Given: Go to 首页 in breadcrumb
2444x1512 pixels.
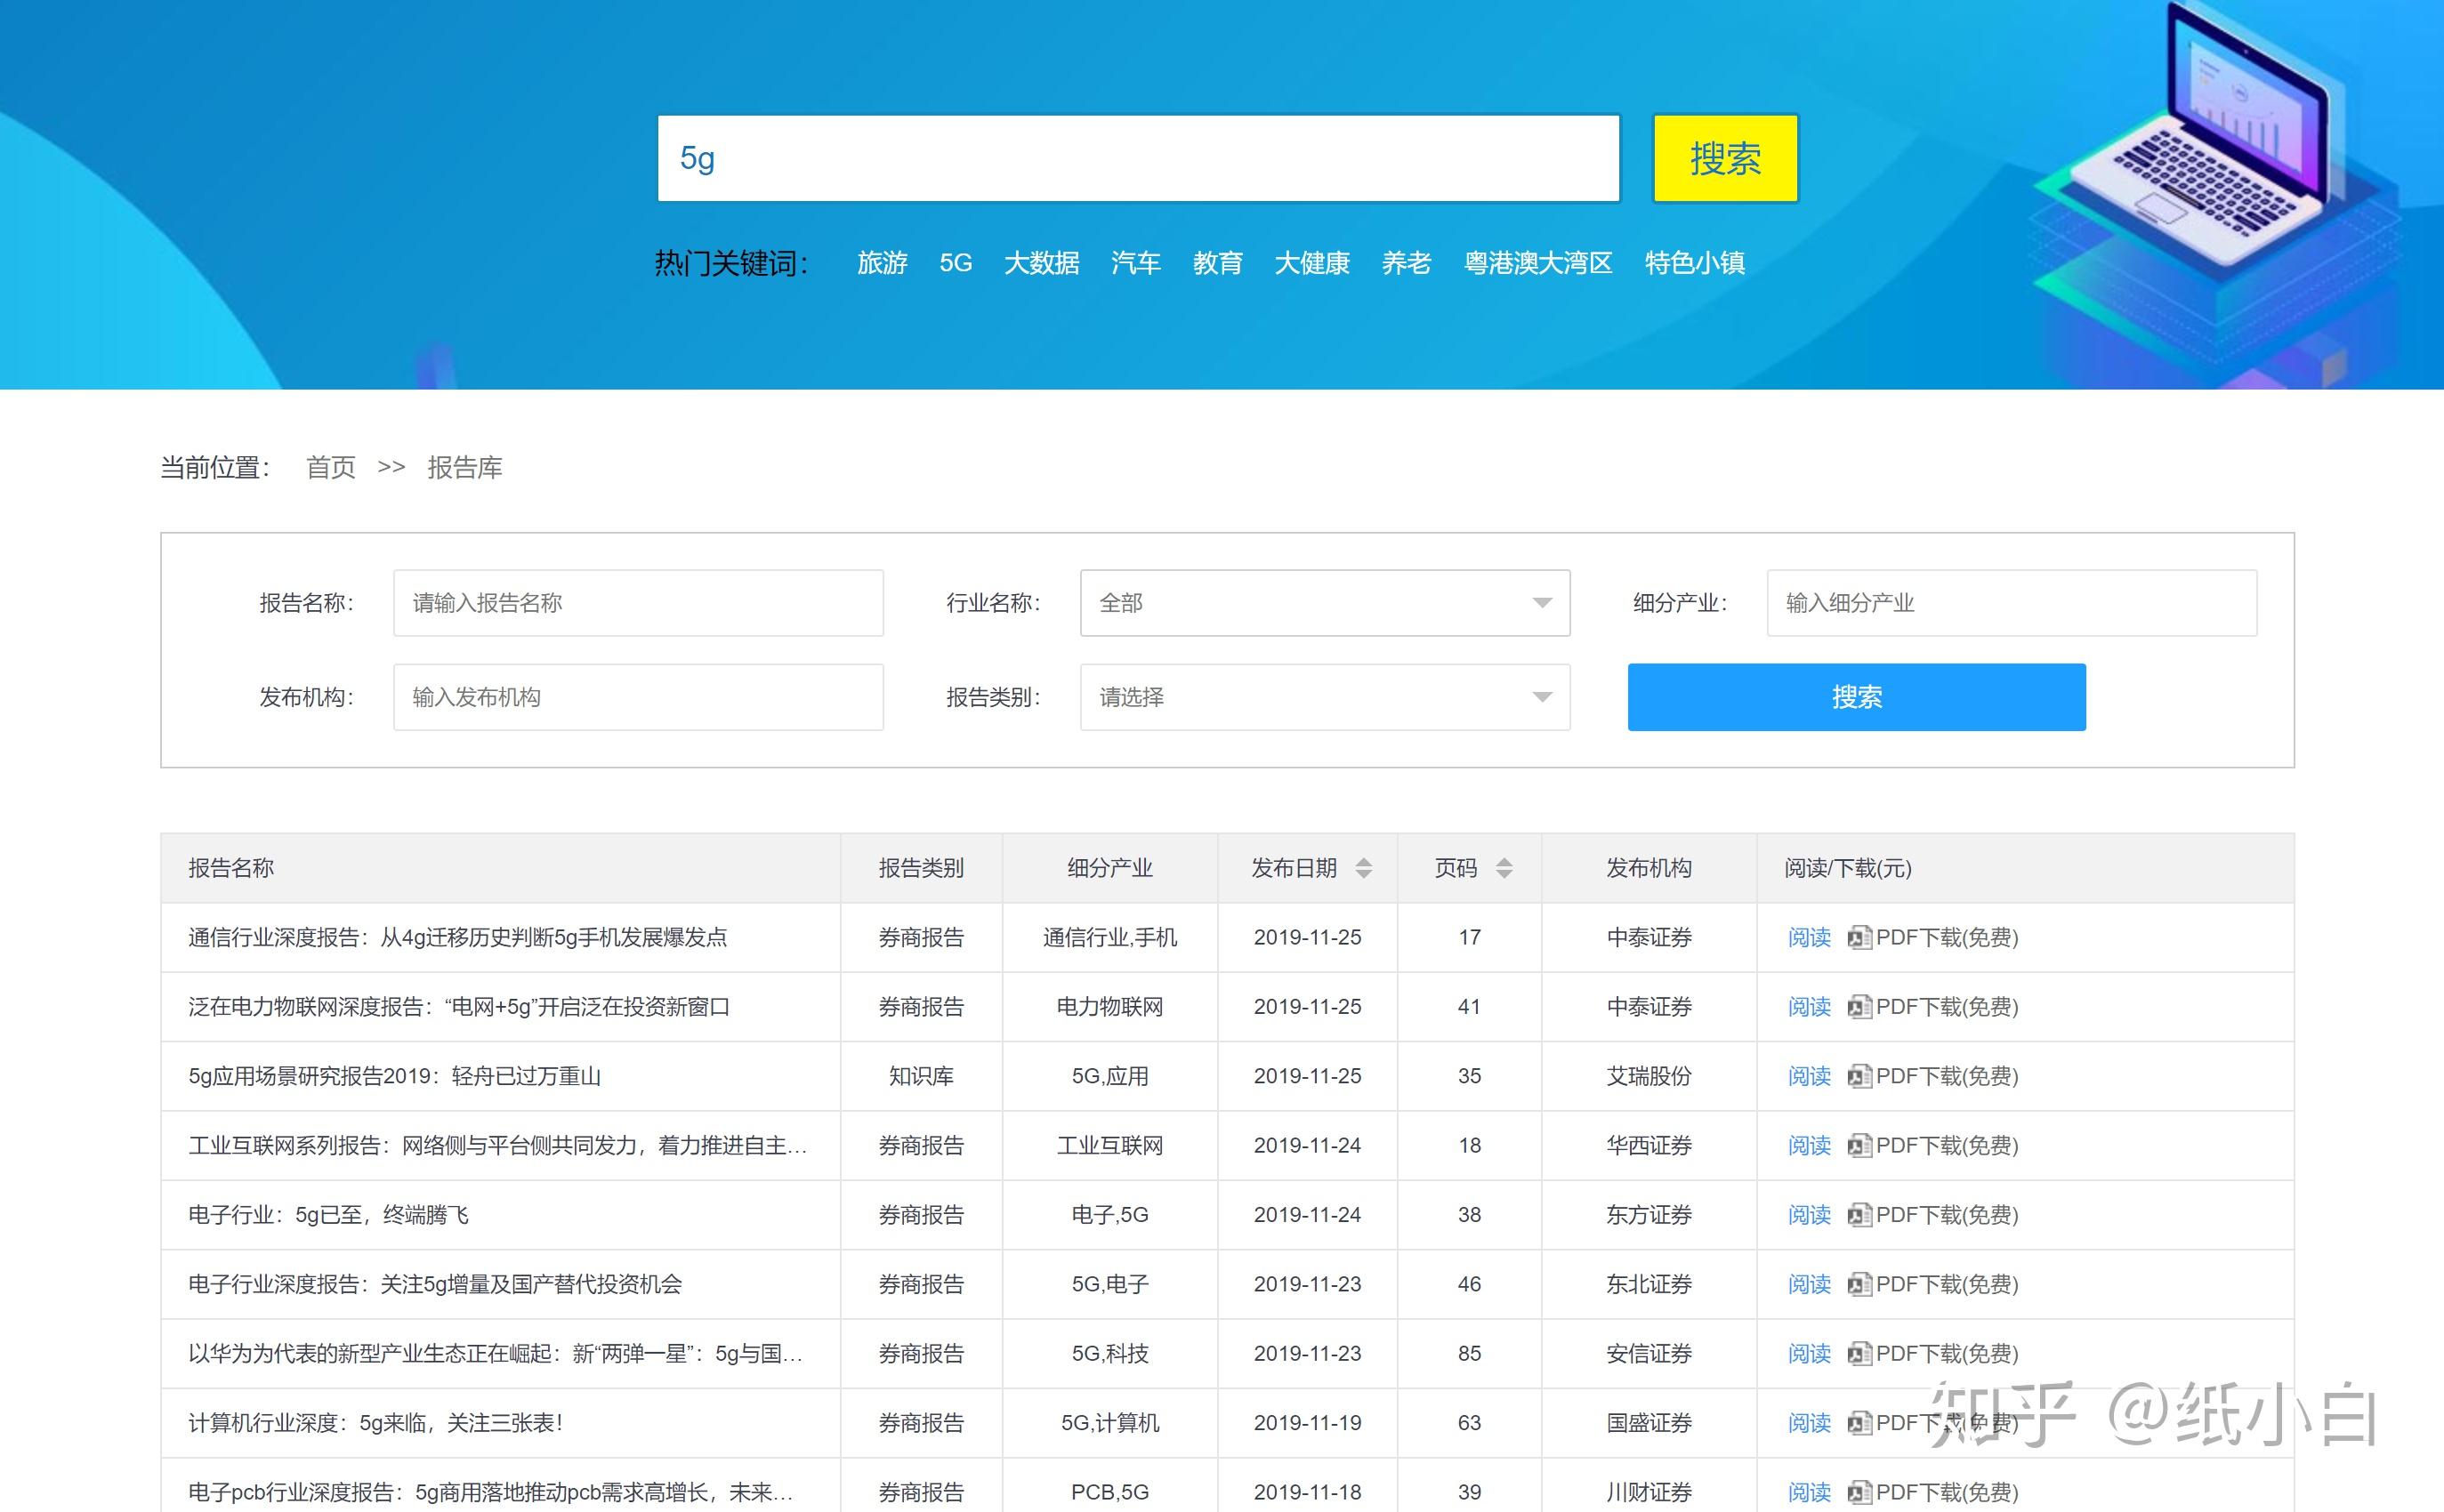Looking at the screenshot, I should coord(330,467).
